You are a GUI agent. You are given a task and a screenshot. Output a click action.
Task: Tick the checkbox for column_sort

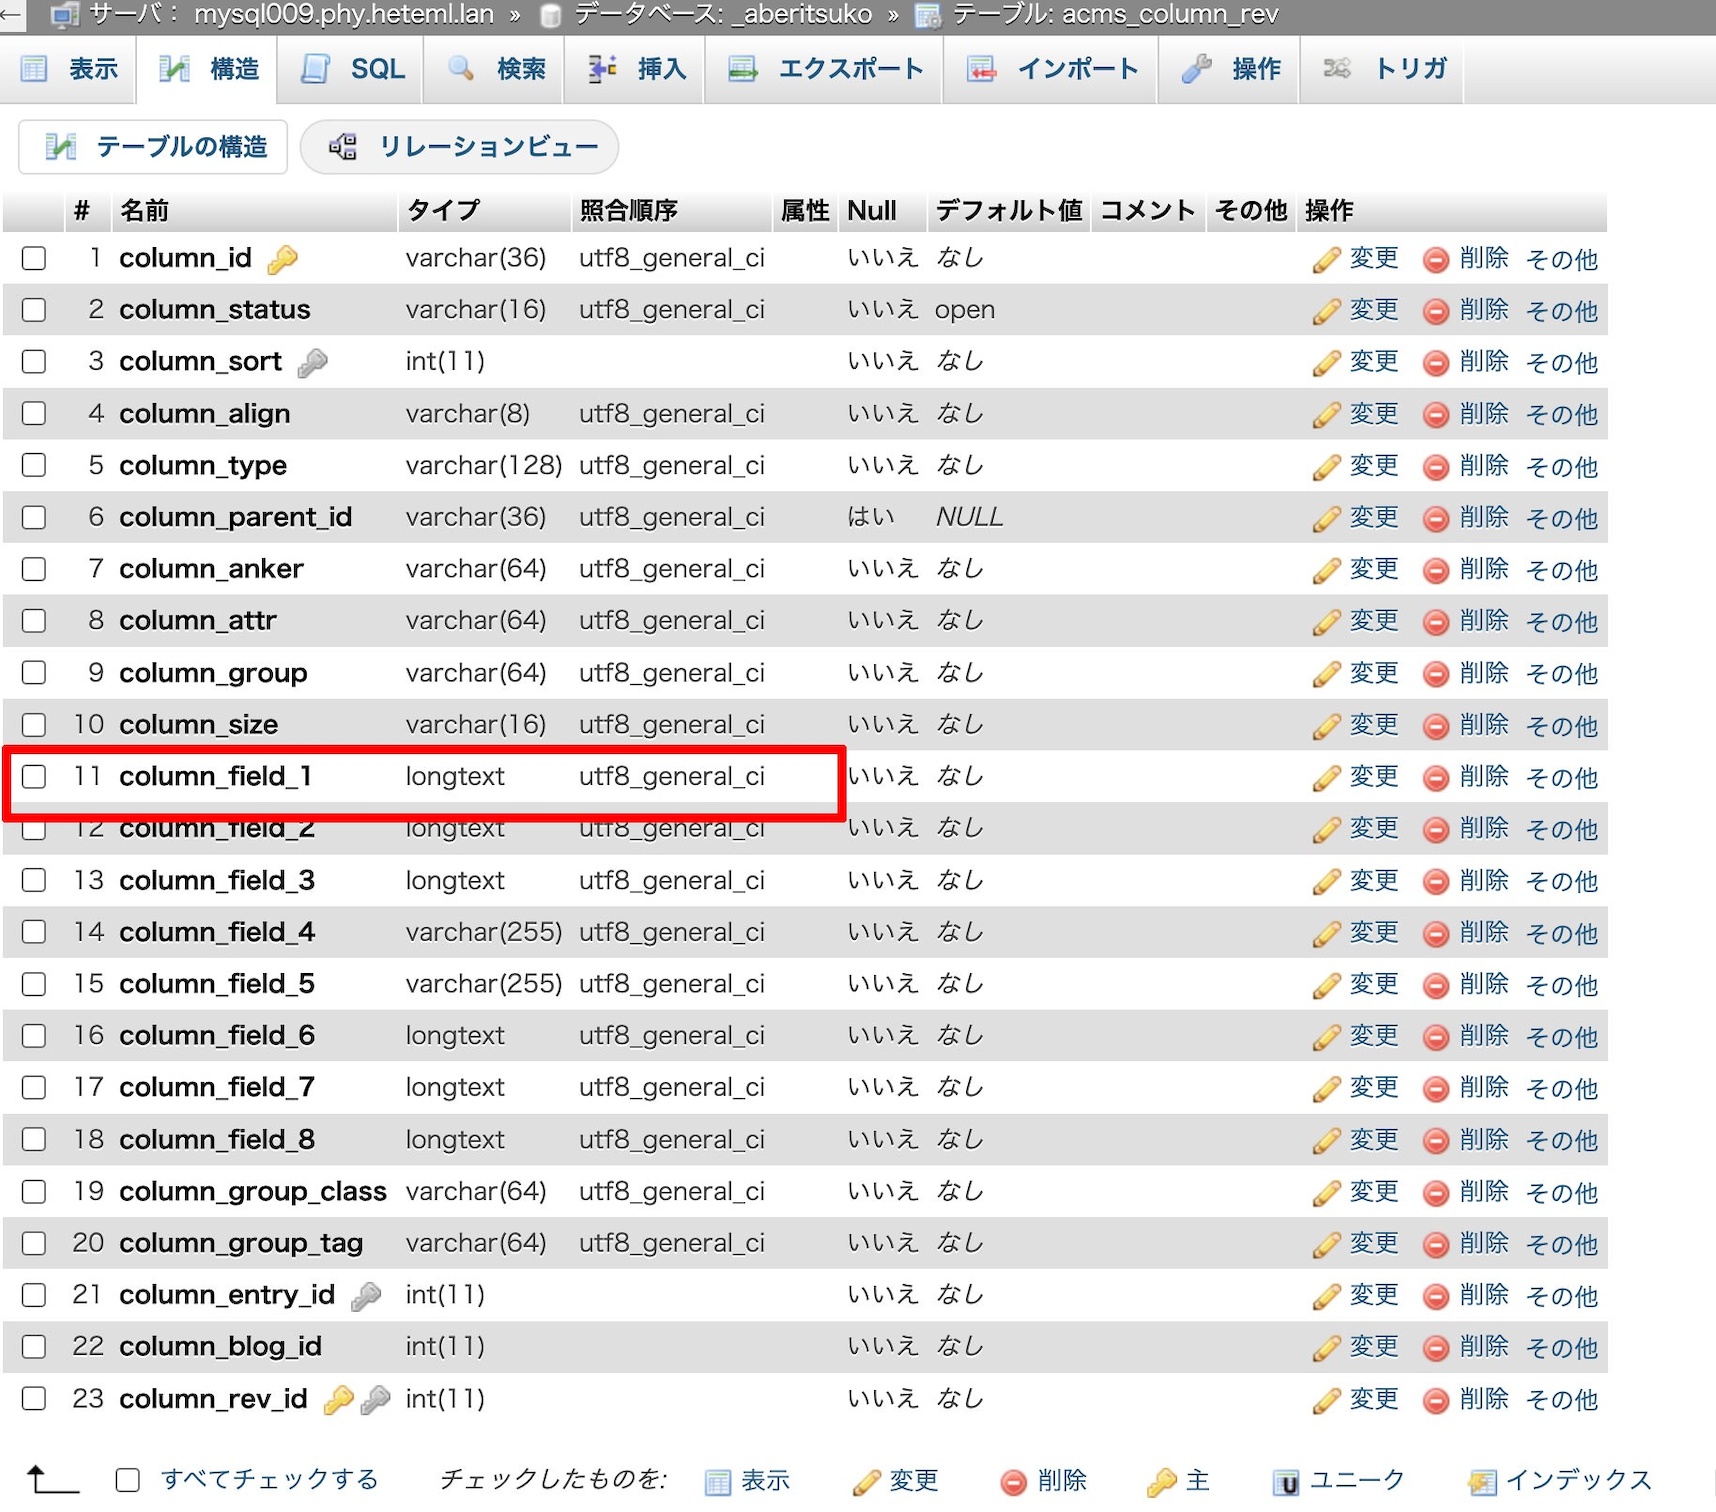point(34,361)
